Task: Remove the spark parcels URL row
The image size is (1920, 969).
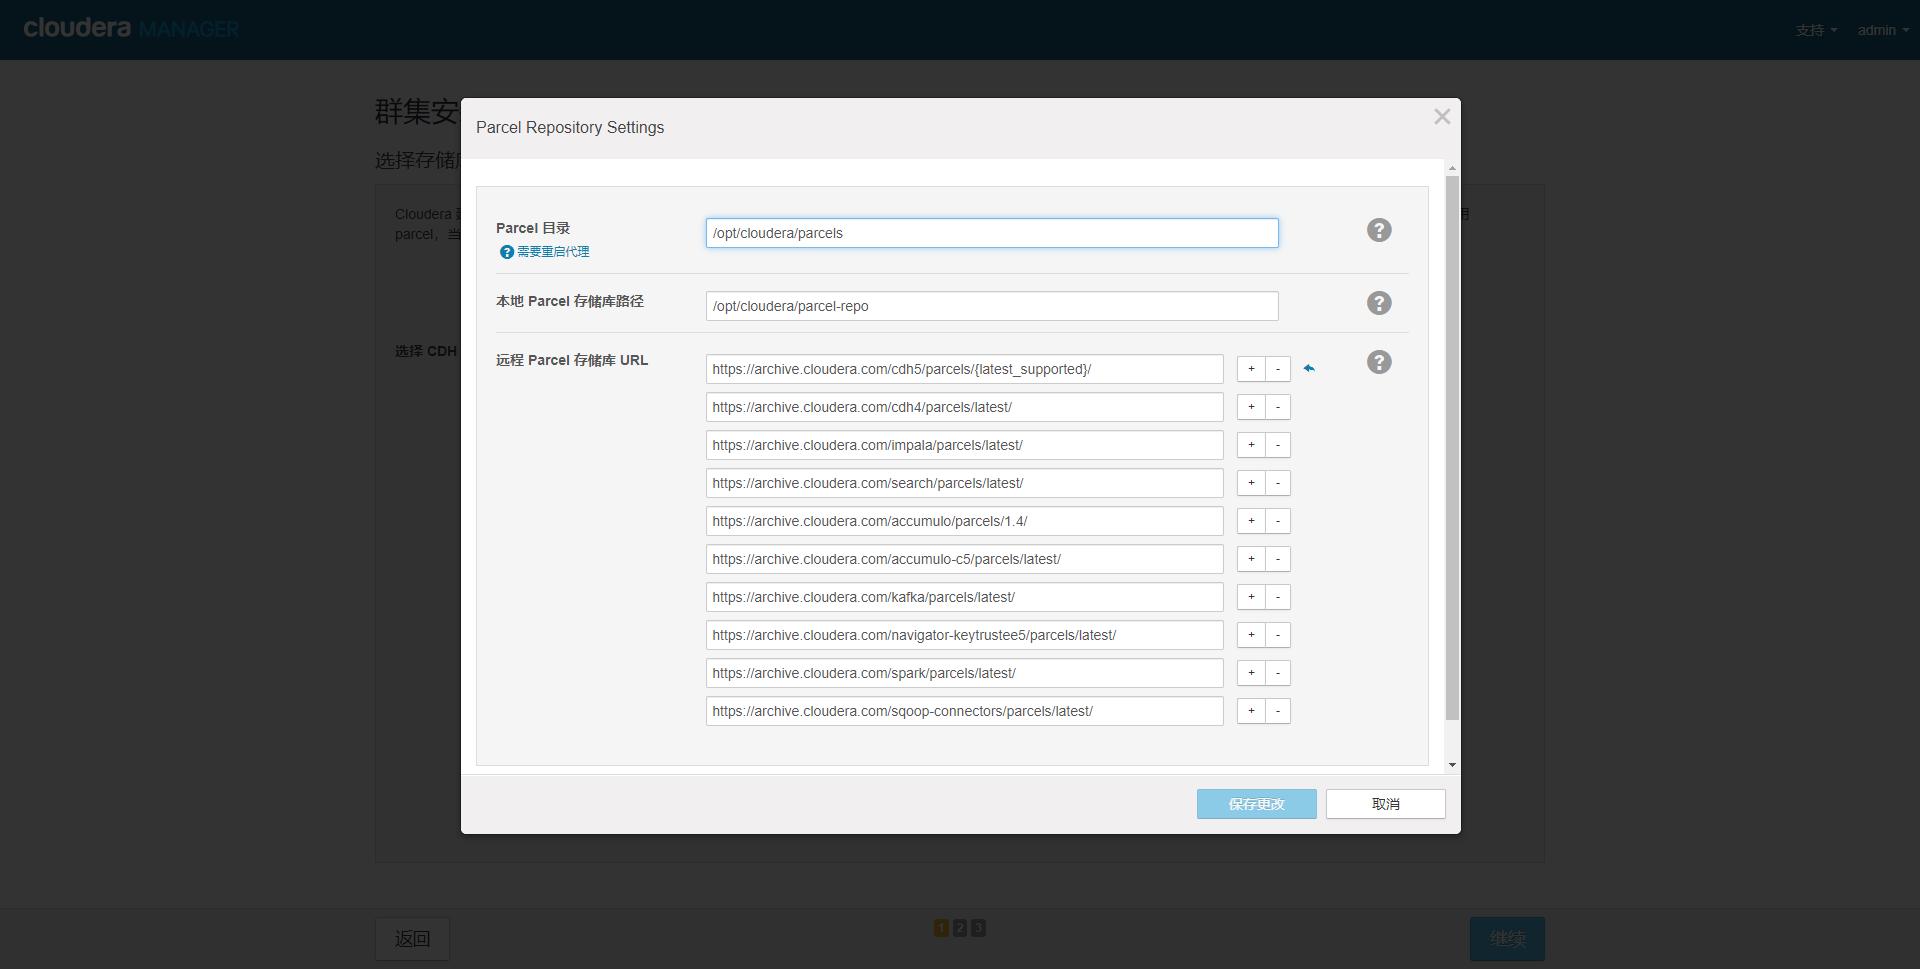Action: [x=1278, y=673]
